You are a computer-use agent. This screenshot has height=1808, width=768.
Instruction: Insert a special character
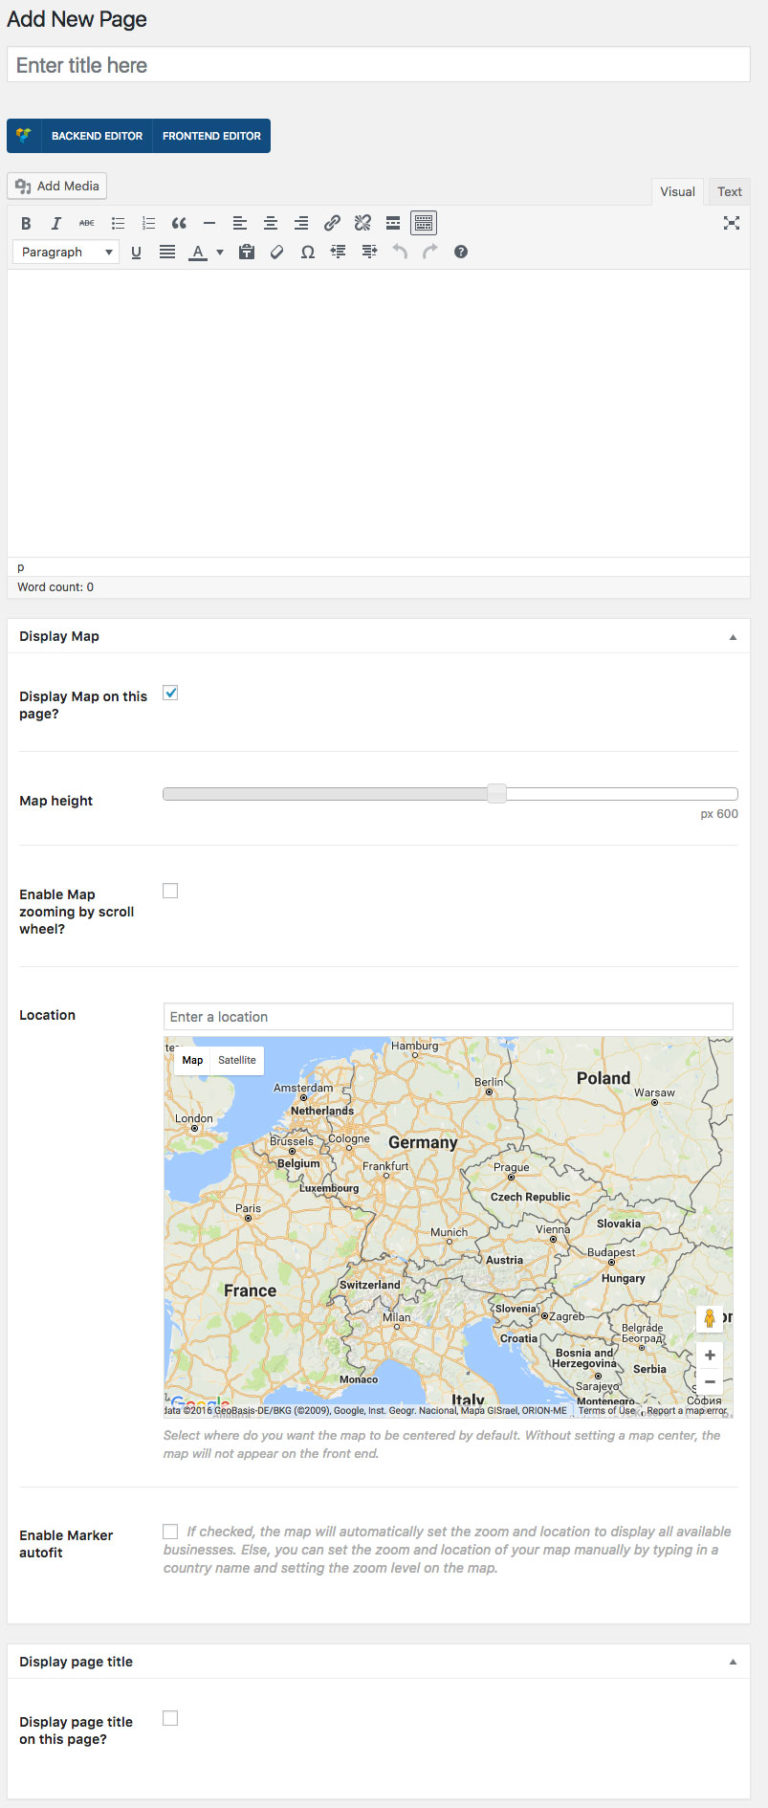(x=308, y=252)
